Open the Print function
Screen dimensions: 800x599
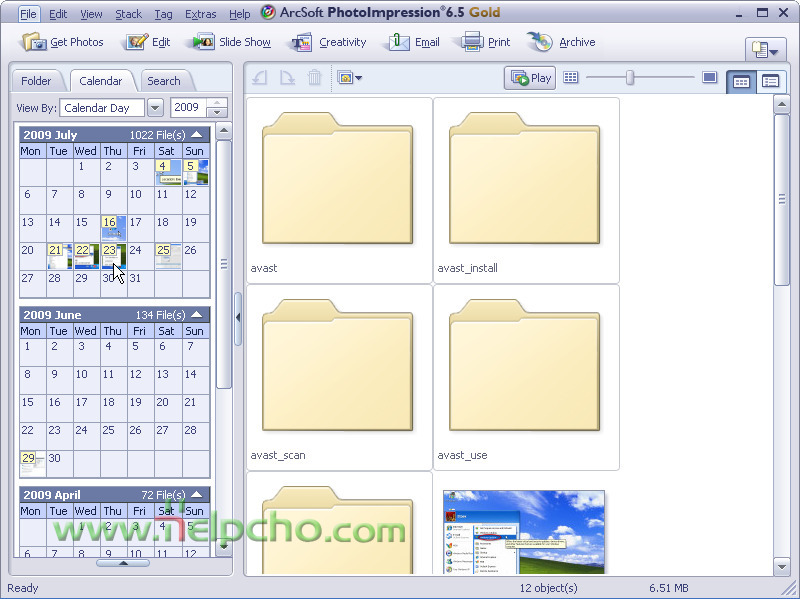(486, 42)
